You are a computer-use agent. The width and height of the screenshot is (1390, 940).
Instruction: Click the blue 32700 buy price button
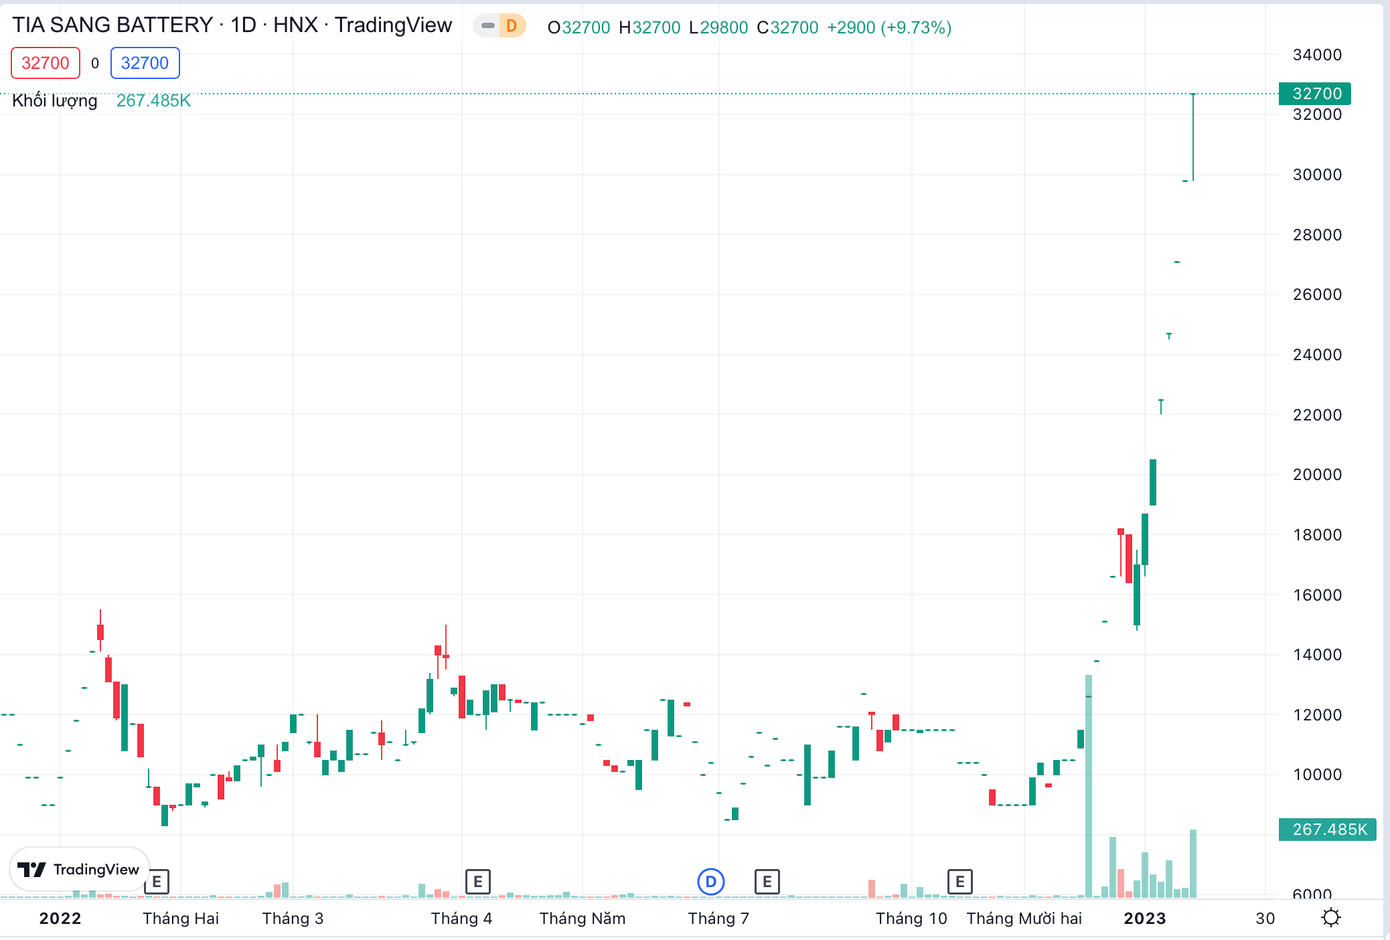(x=144, y=62)
